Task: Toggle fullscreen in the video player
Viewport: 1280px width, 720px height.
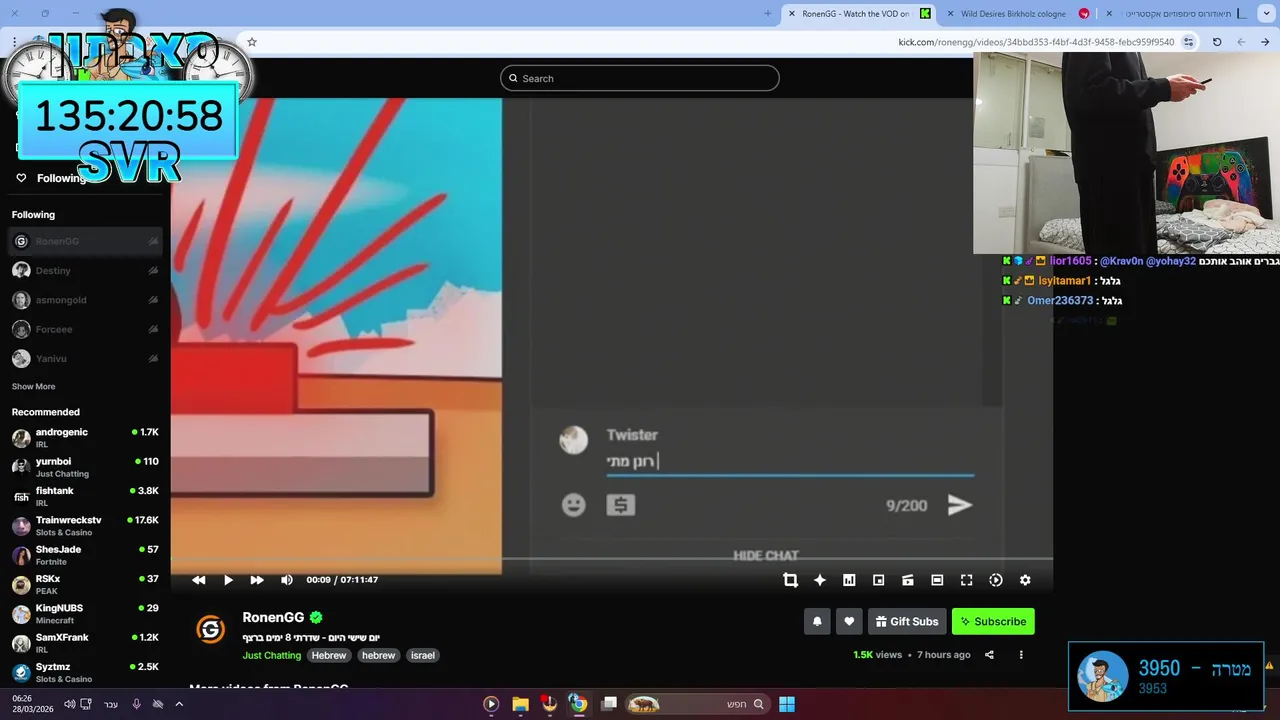Action: (x=966, y=580)
